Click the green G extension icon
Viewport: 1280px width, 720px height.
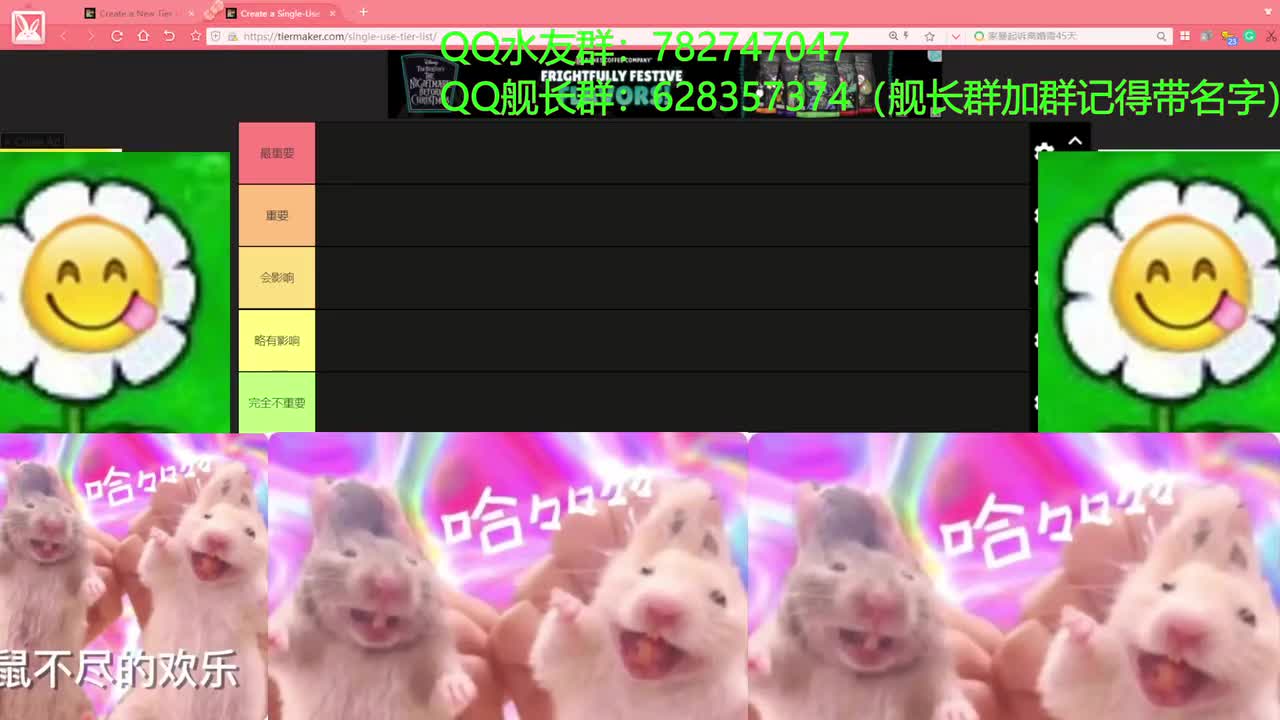1249,36
